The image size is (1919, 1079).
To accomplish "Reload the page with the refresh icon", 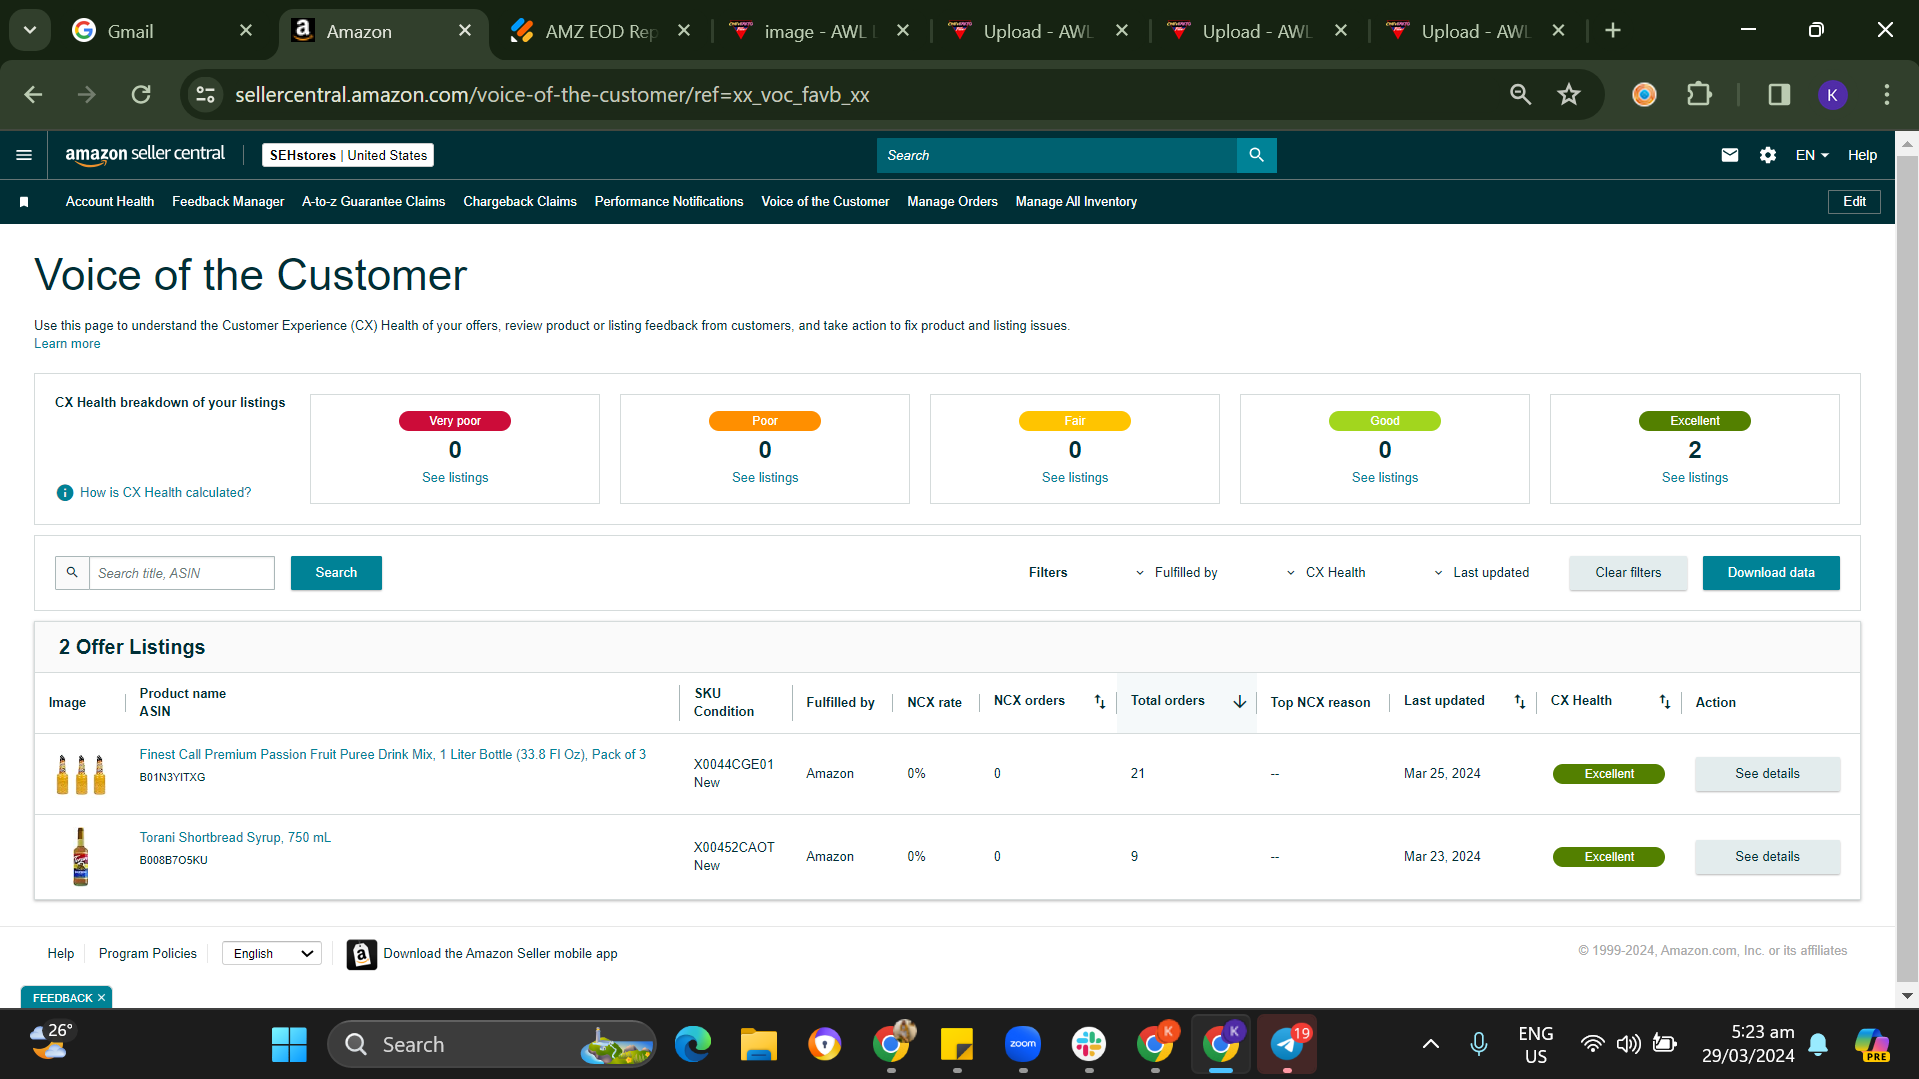I will (141, 95).
